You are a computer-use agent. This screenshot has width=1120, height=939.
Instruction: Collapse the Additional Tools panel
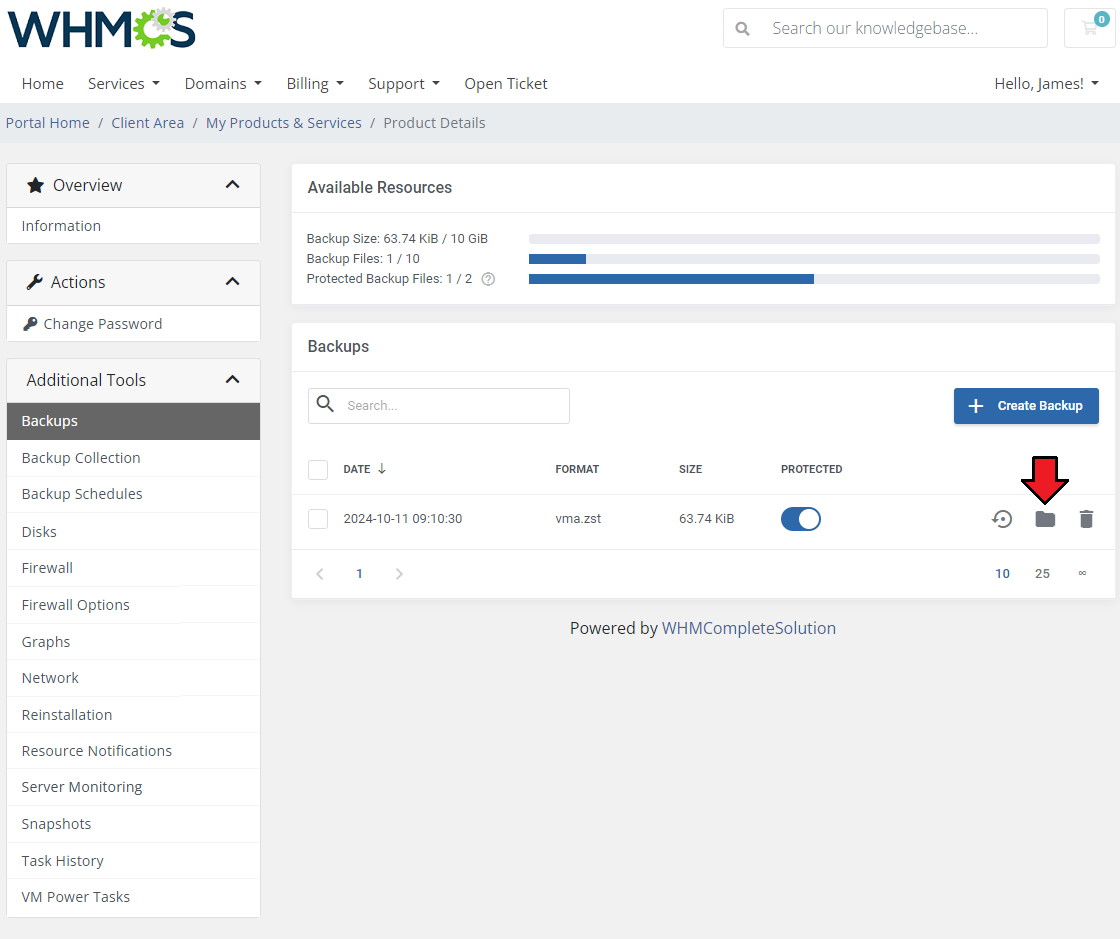pyautogui.click(x=232, y=380)
